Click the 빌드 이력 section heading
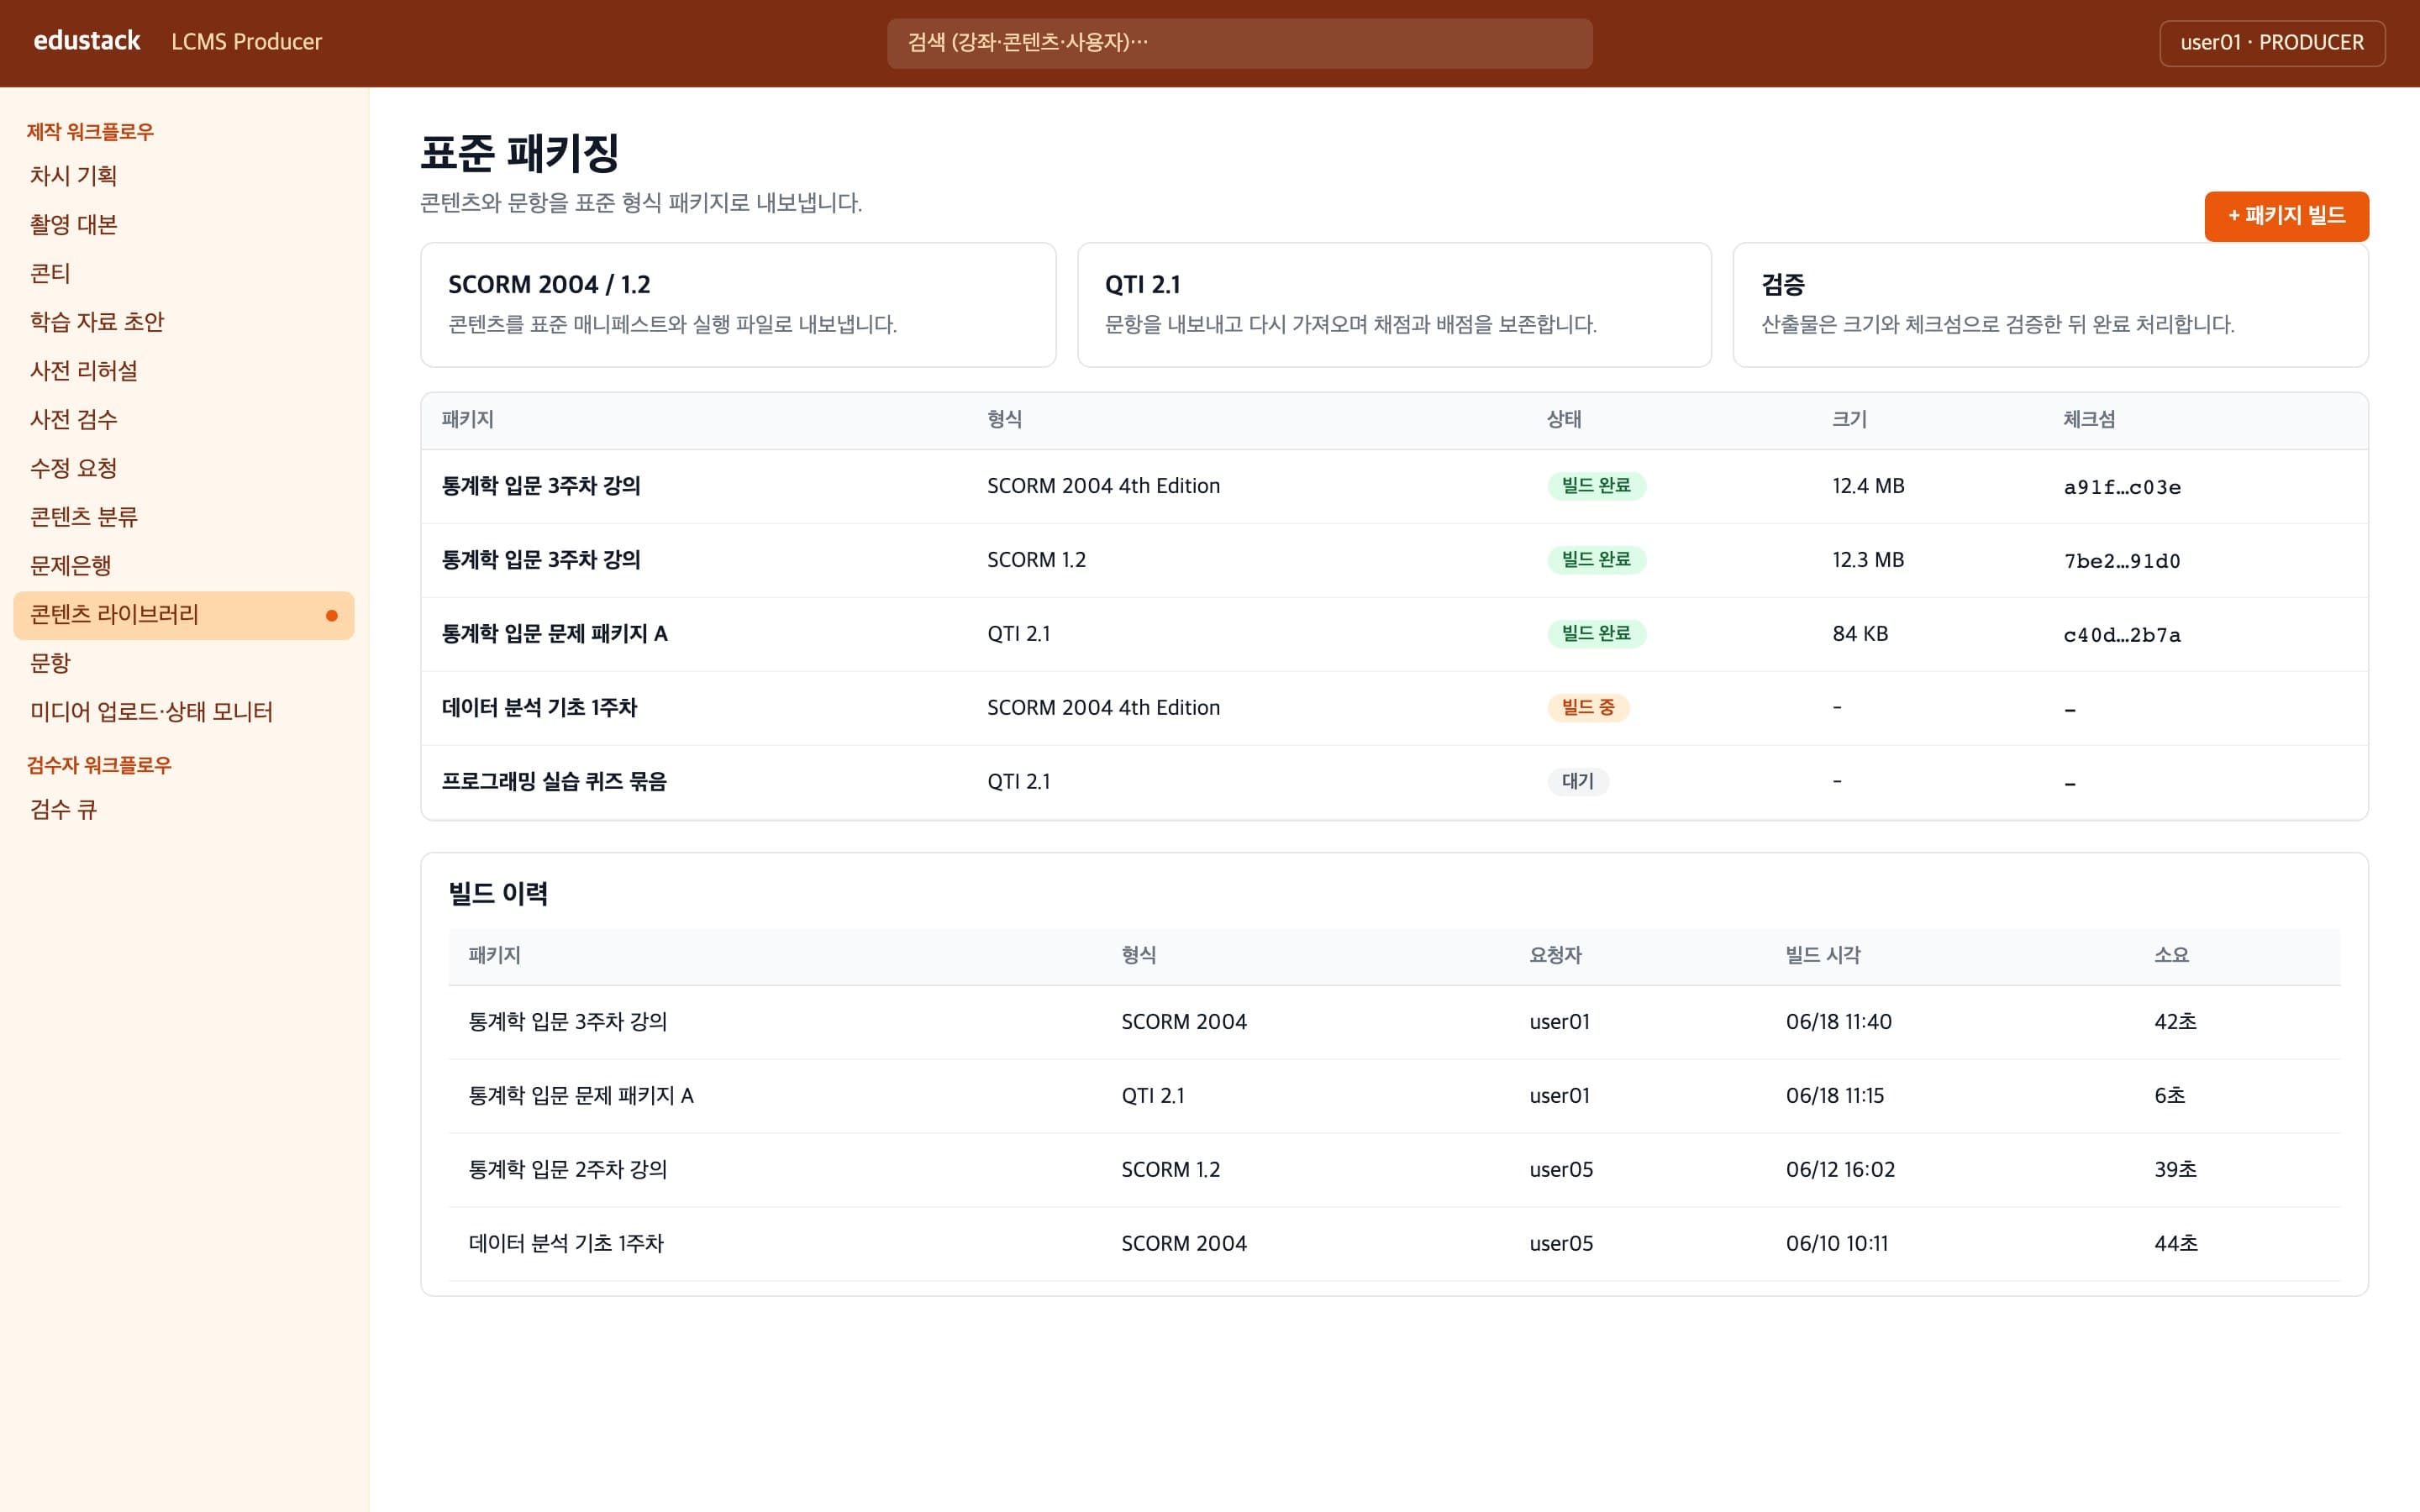Screen dimensions: 2420x1512 [x=498, y=894]
